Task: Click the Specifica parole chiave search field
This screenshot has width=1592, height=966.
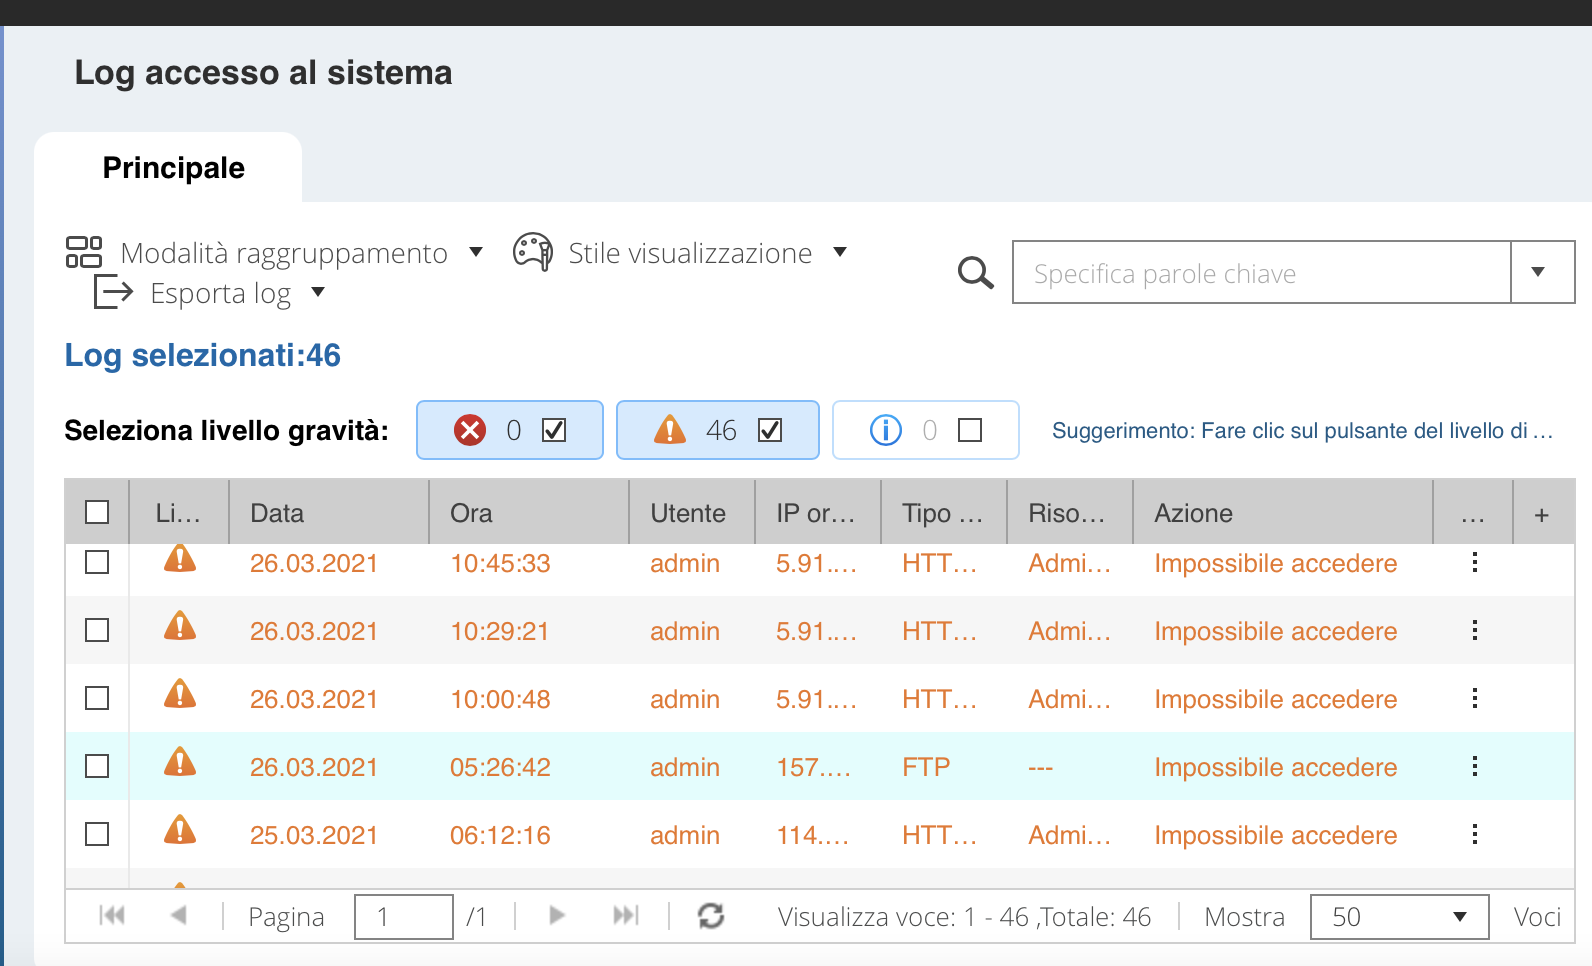Action: coord(1260,273)
